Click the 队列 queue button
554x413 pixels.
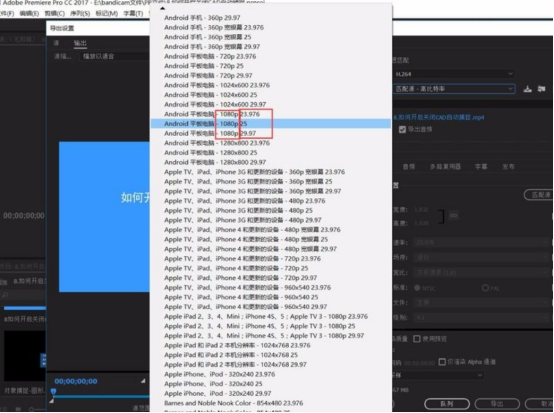tap(447, 403)
